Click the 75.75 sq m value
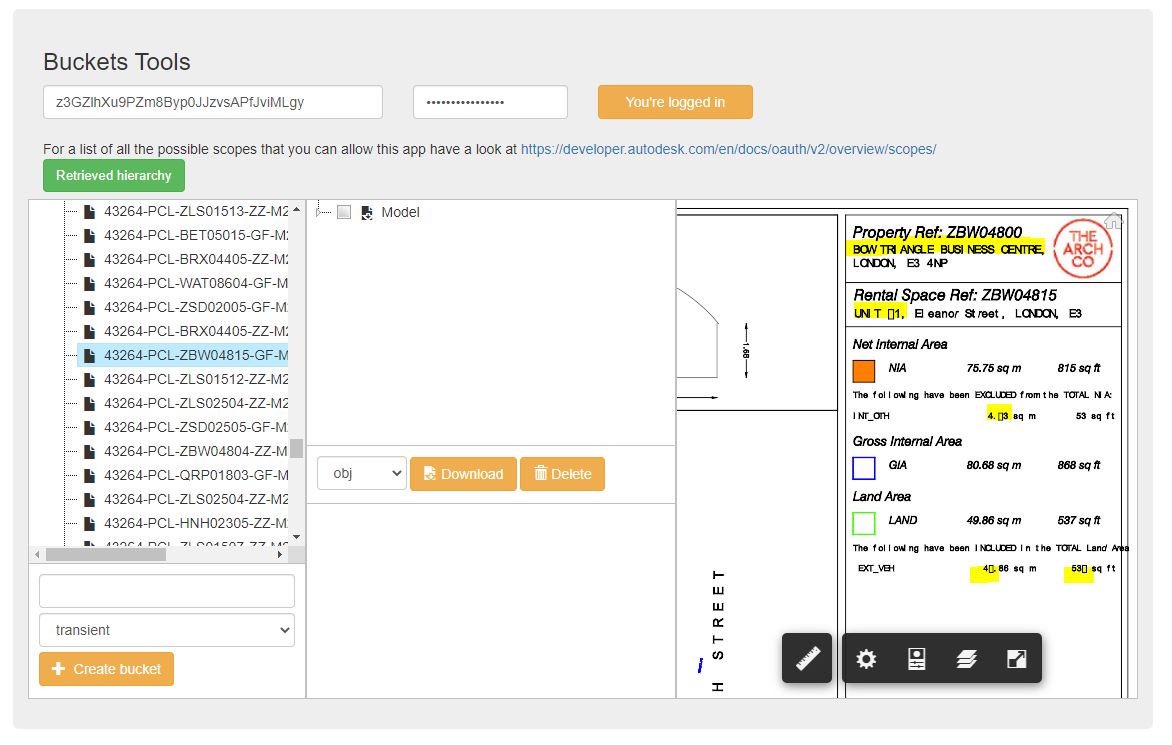This screenshot has width=1172, height=745. pos(993,368)
